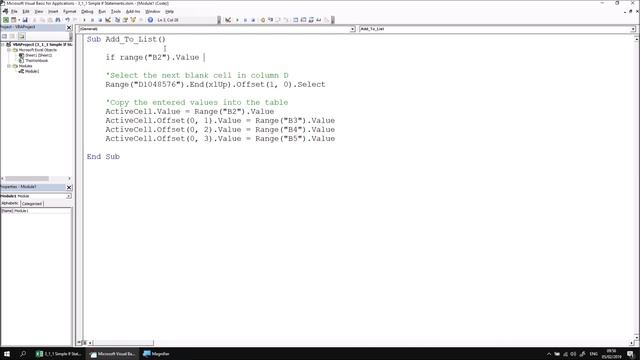Click the (Name) Module1 property field

[36, 211]
